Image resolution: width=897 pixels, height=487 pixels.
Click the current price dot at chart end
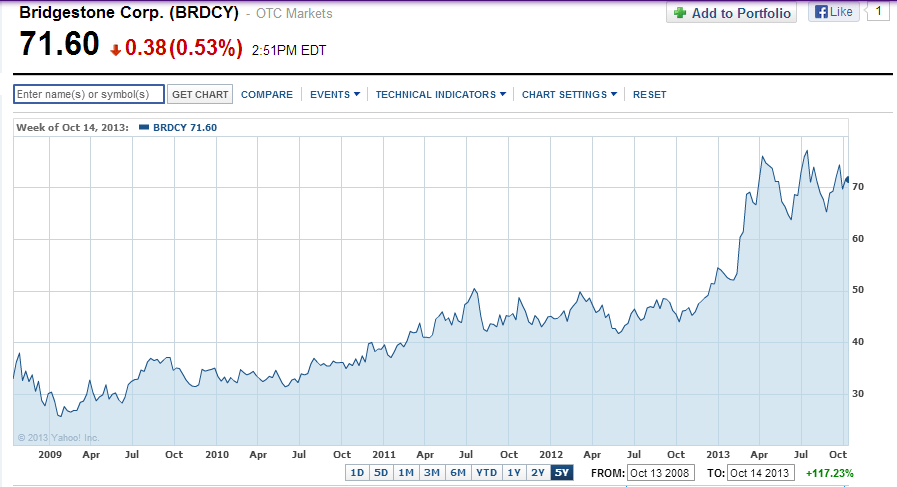[847, 179]
